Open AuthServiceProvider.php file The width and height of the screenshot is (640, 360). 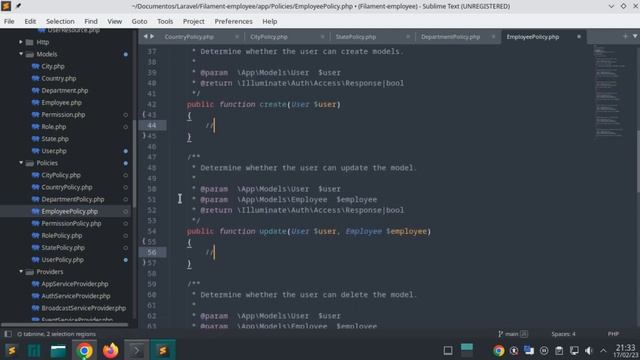(76, 296)
